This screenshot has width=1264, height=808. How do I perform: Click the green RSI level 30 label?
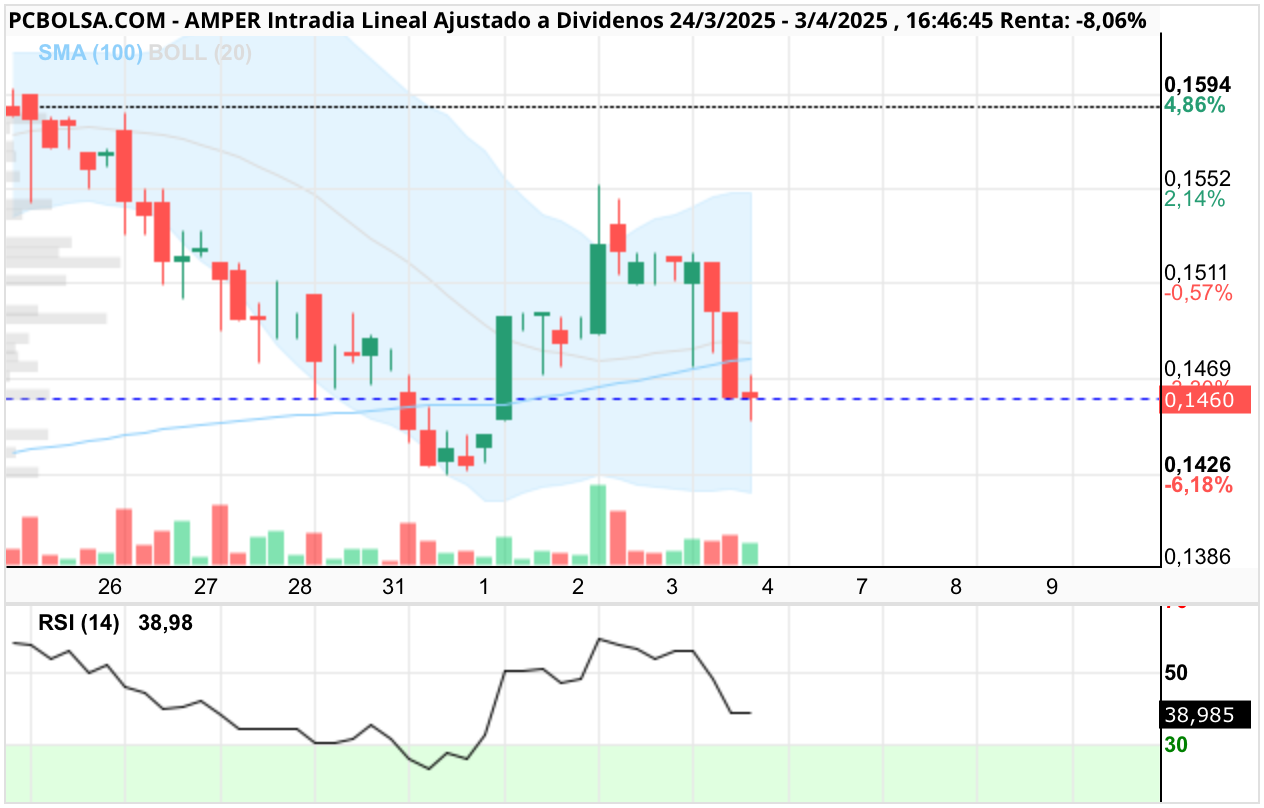coord(1176,745)
